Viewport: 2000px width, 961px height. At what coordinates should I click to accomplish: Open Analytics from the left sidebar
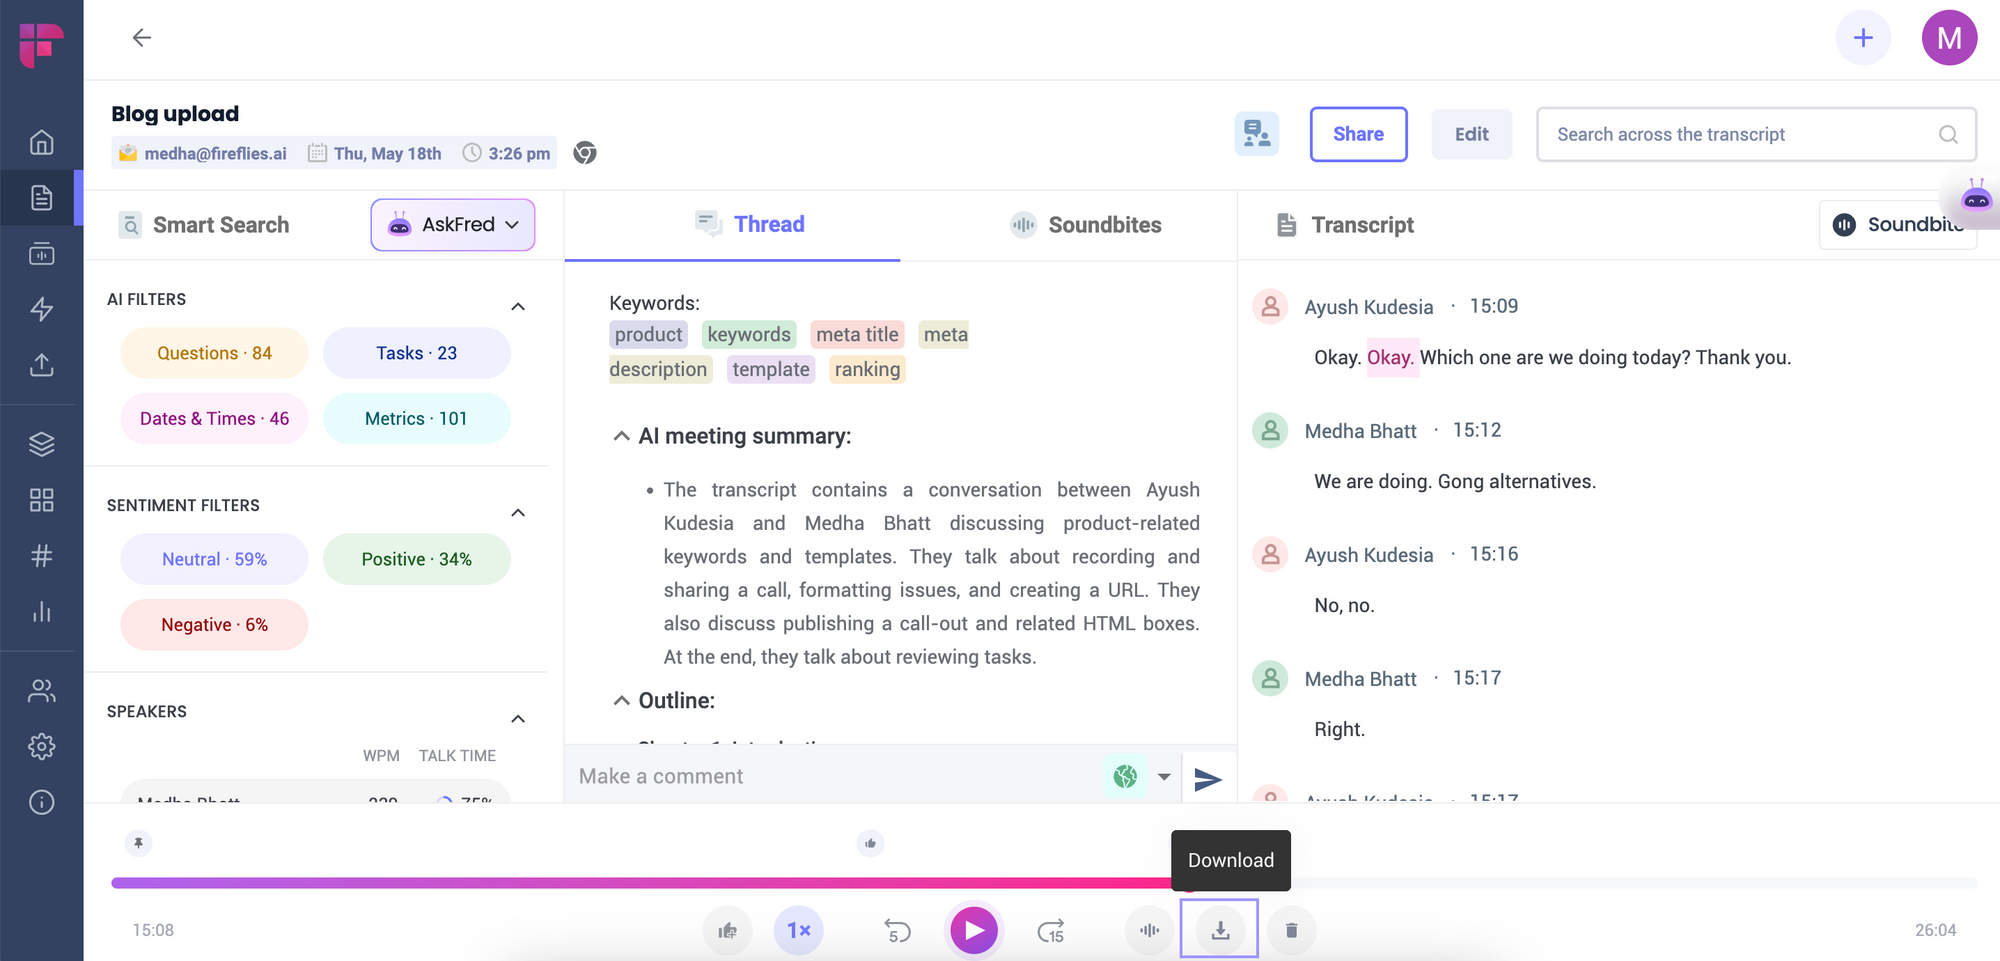pyautogui.click(x=41, y=612)
